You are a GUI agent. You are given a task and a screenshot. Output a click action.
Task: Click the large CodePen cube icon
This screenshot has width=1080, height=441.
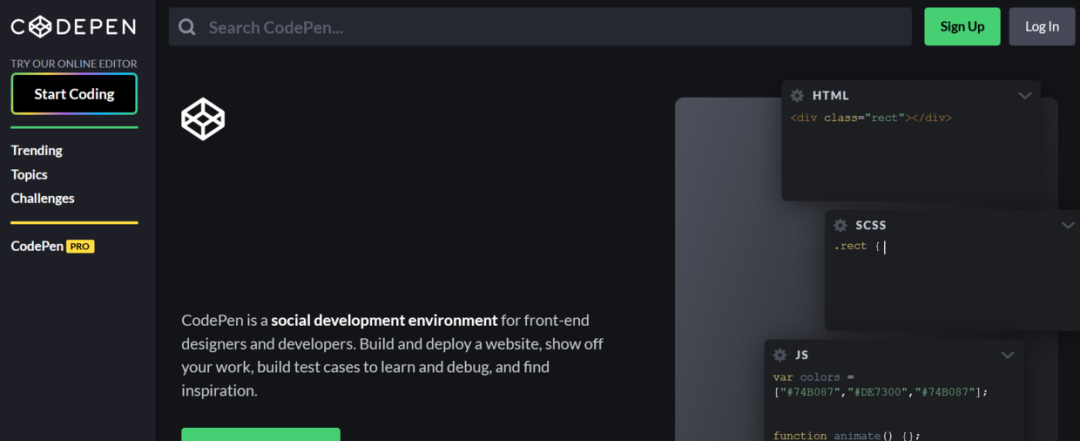pos(203,119)
